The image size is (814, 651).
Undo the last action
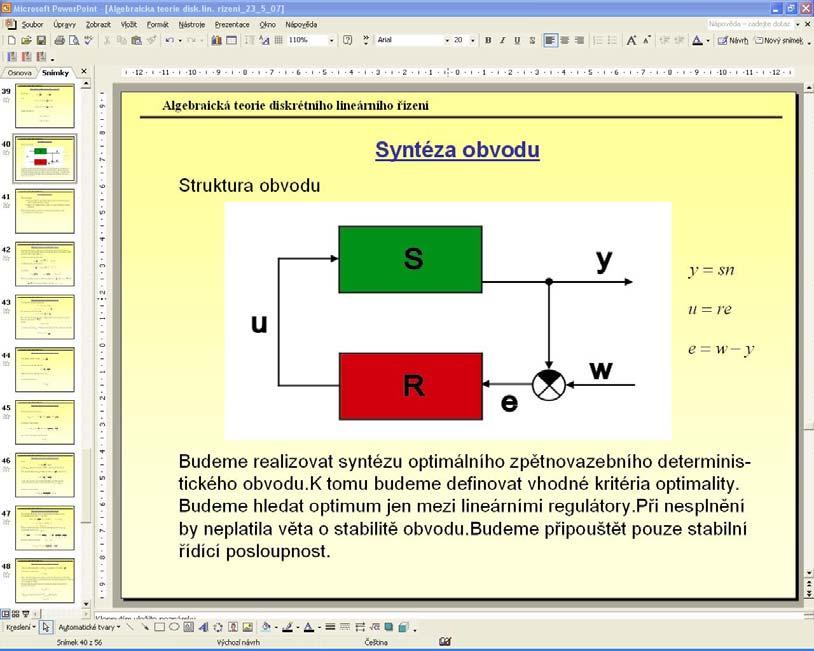point(169,40)
